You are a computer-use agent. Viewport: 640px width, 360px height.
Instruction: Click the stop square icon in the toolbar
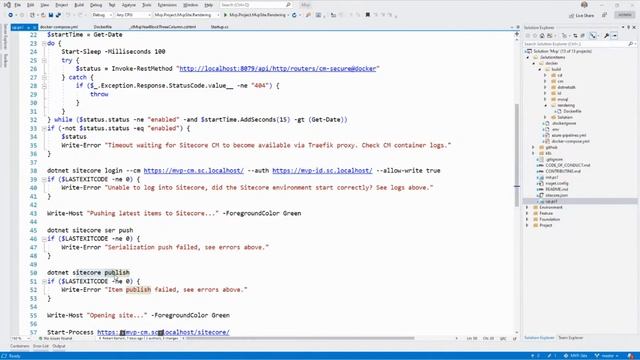(367, 15)
